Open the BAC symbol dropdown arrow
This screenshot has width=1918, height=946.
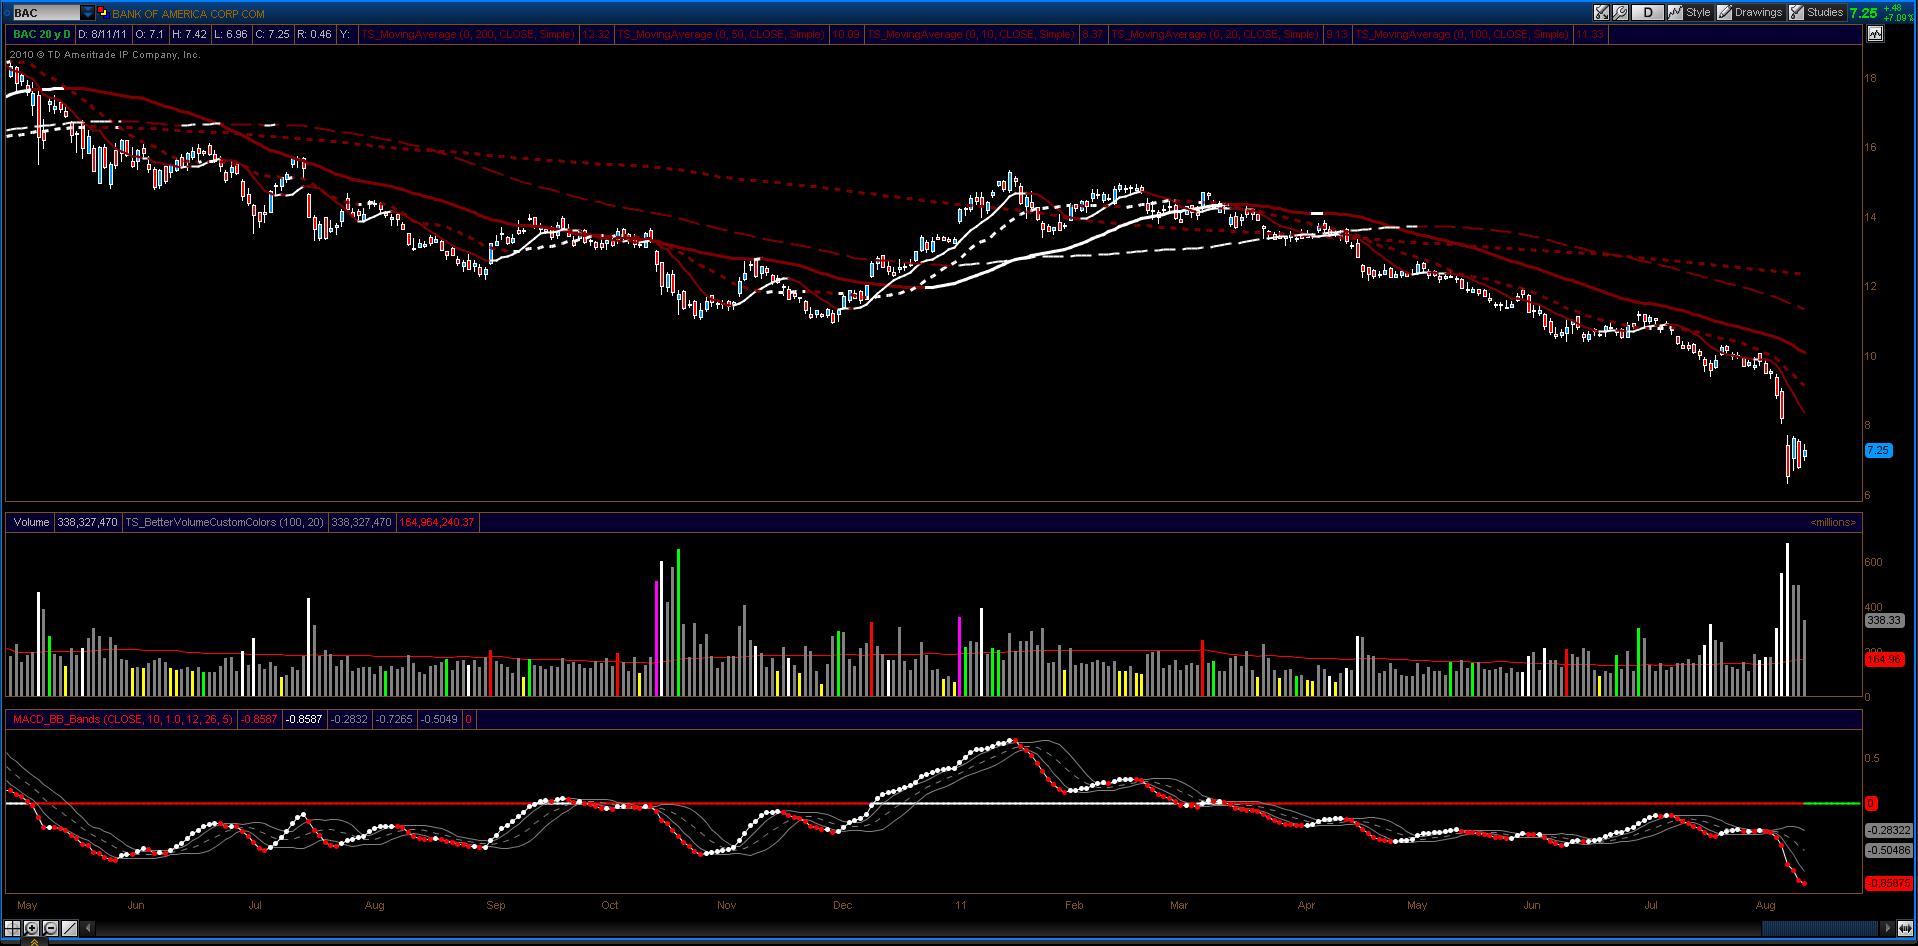coord(89,13)
